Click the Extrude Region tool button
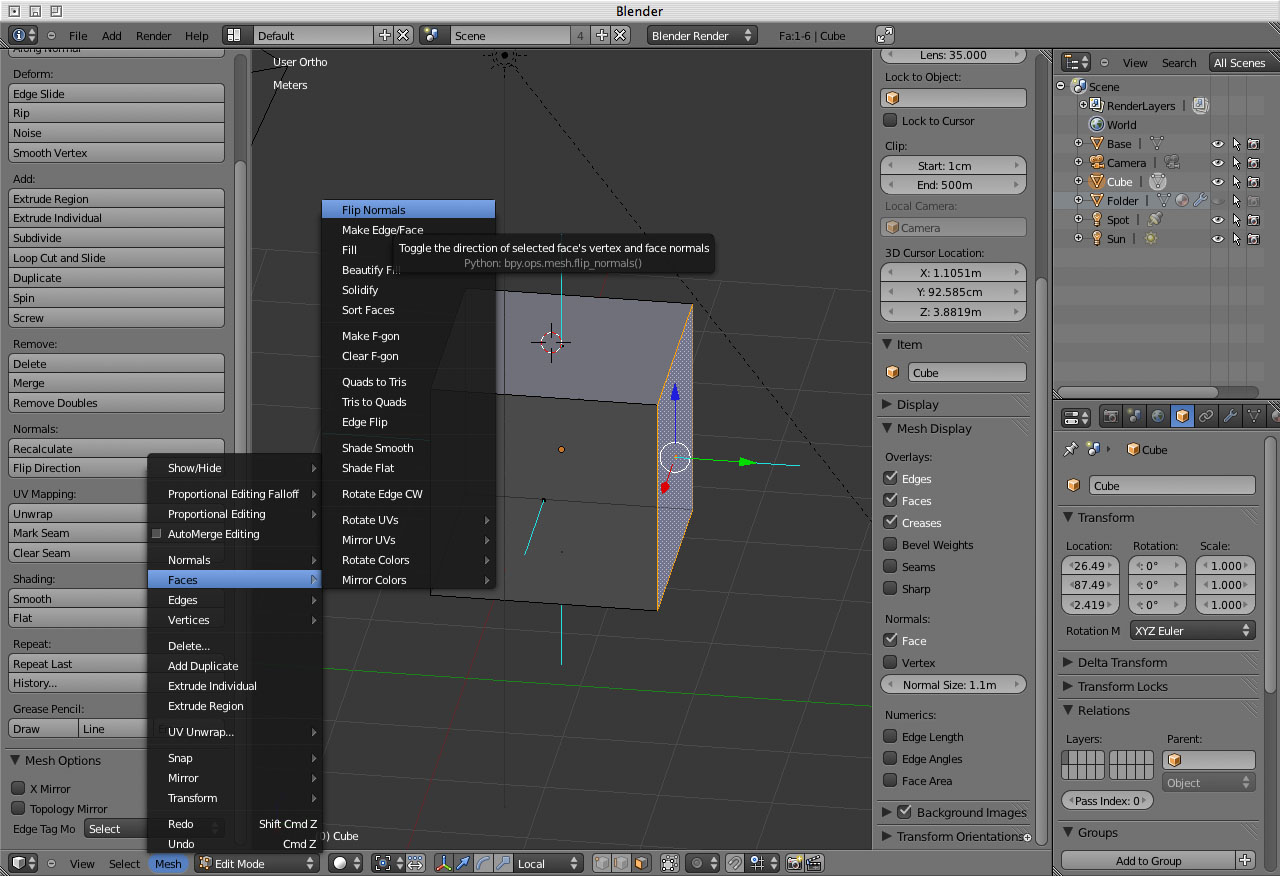The image size is (1280, 876). click(x=116, y=199)
